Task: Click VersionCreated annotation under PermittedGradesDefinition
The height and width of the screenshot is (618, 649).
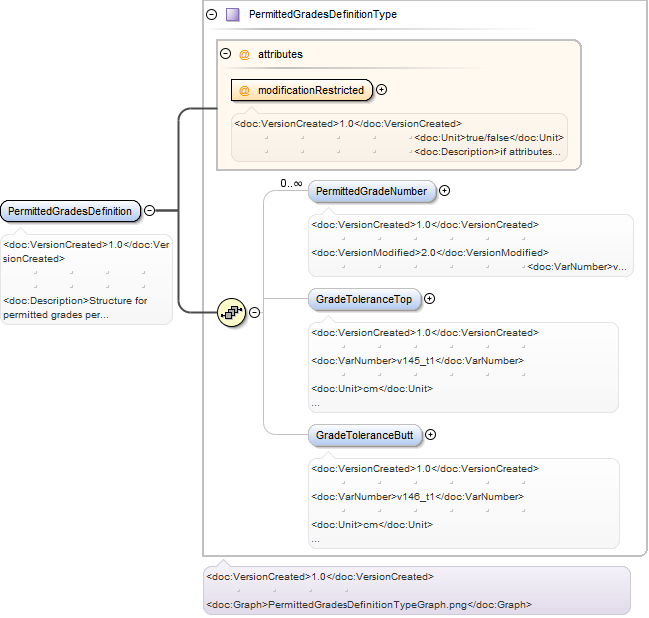Action: point(86,252)
